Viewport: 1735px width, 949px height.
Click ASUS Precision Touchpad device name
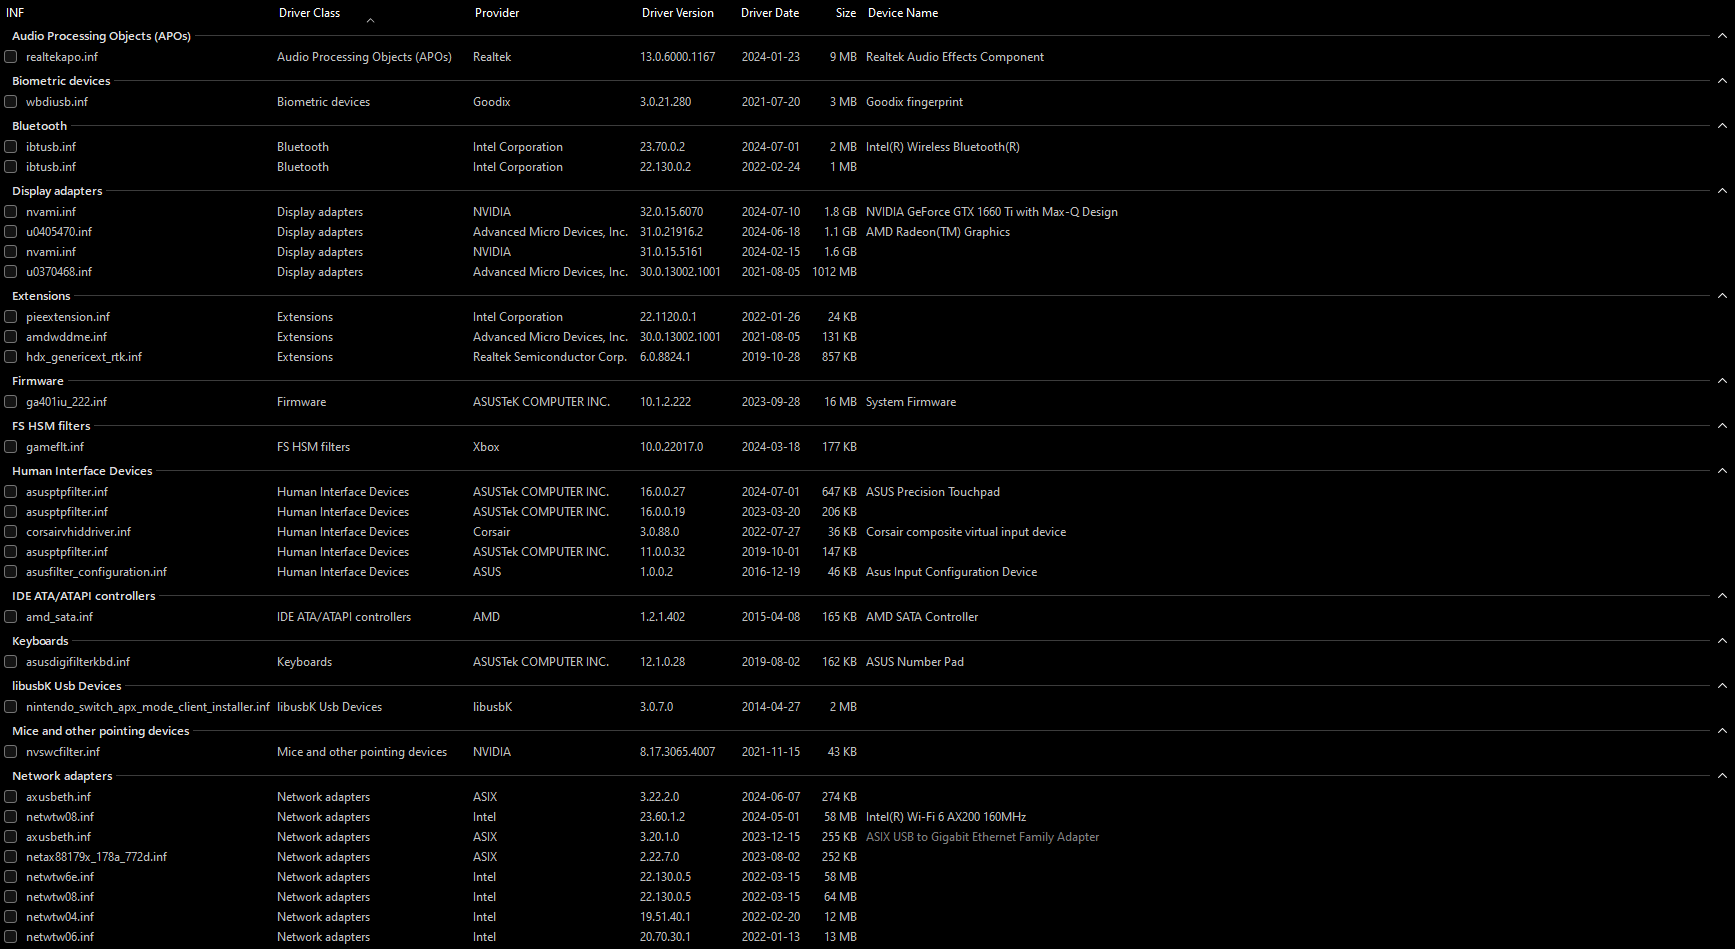[x=933, y=492]
